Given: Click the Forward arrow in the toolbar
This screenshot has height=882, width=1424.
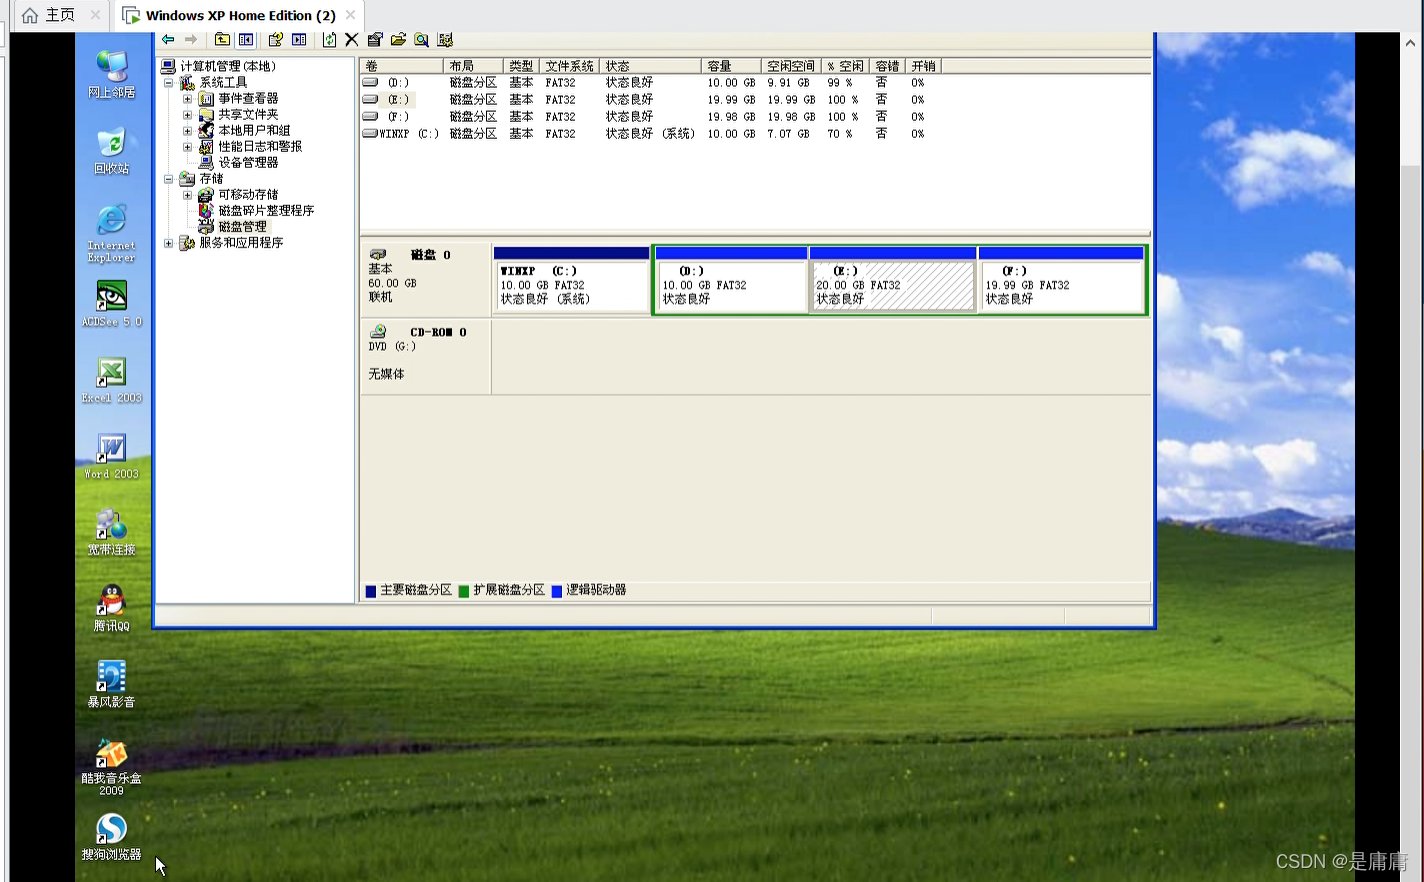Looking at the screenshot, I should [x=191, y=40].
